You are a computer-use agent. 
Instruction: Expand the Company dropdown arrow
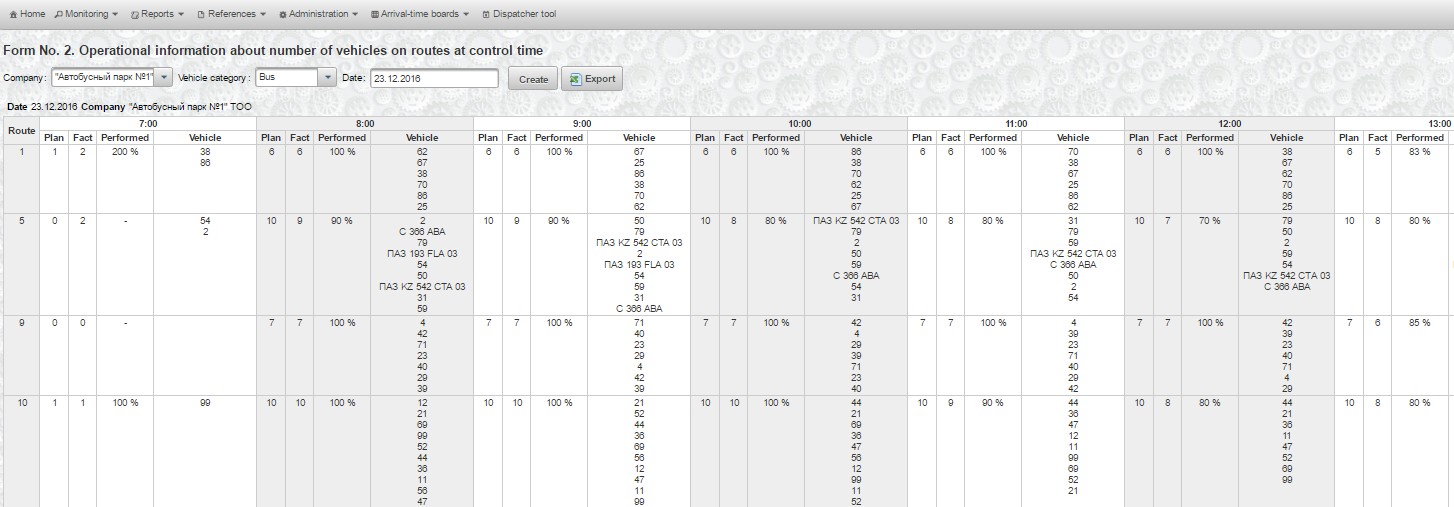163,78
